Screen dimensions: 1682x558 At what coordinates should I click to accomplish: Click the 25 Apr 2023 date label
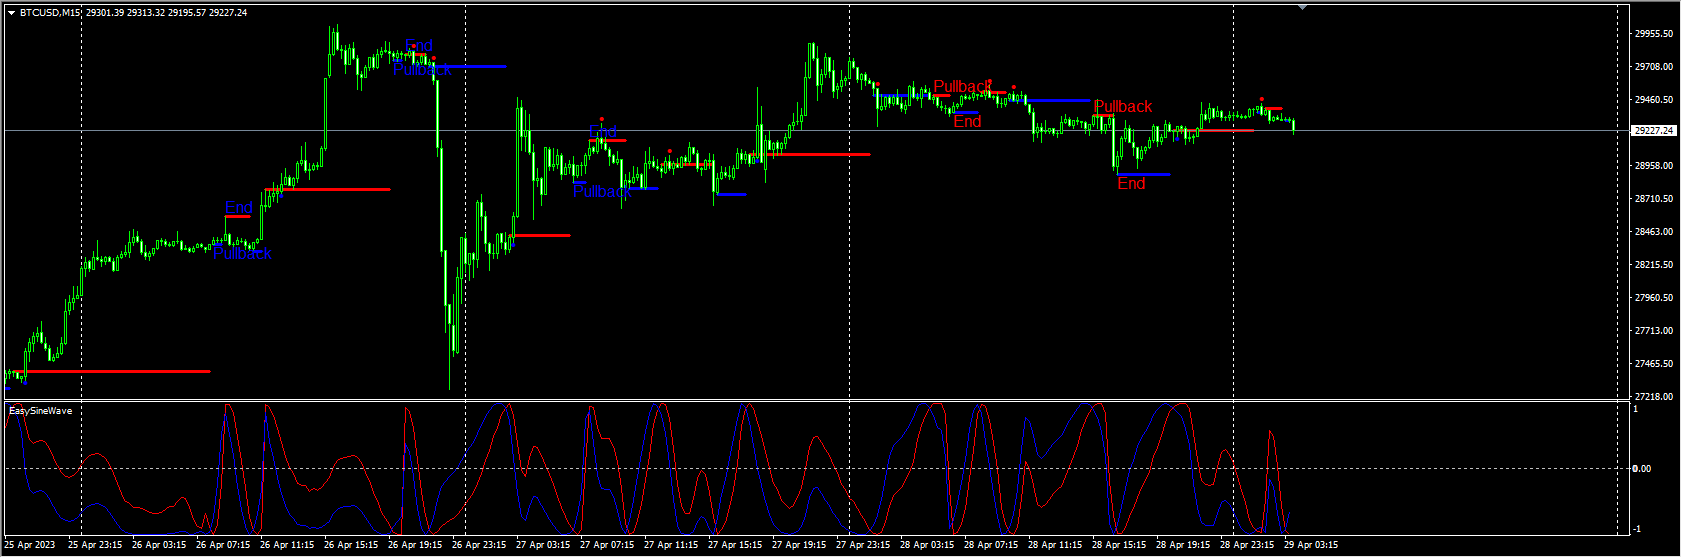pos(30,546)
